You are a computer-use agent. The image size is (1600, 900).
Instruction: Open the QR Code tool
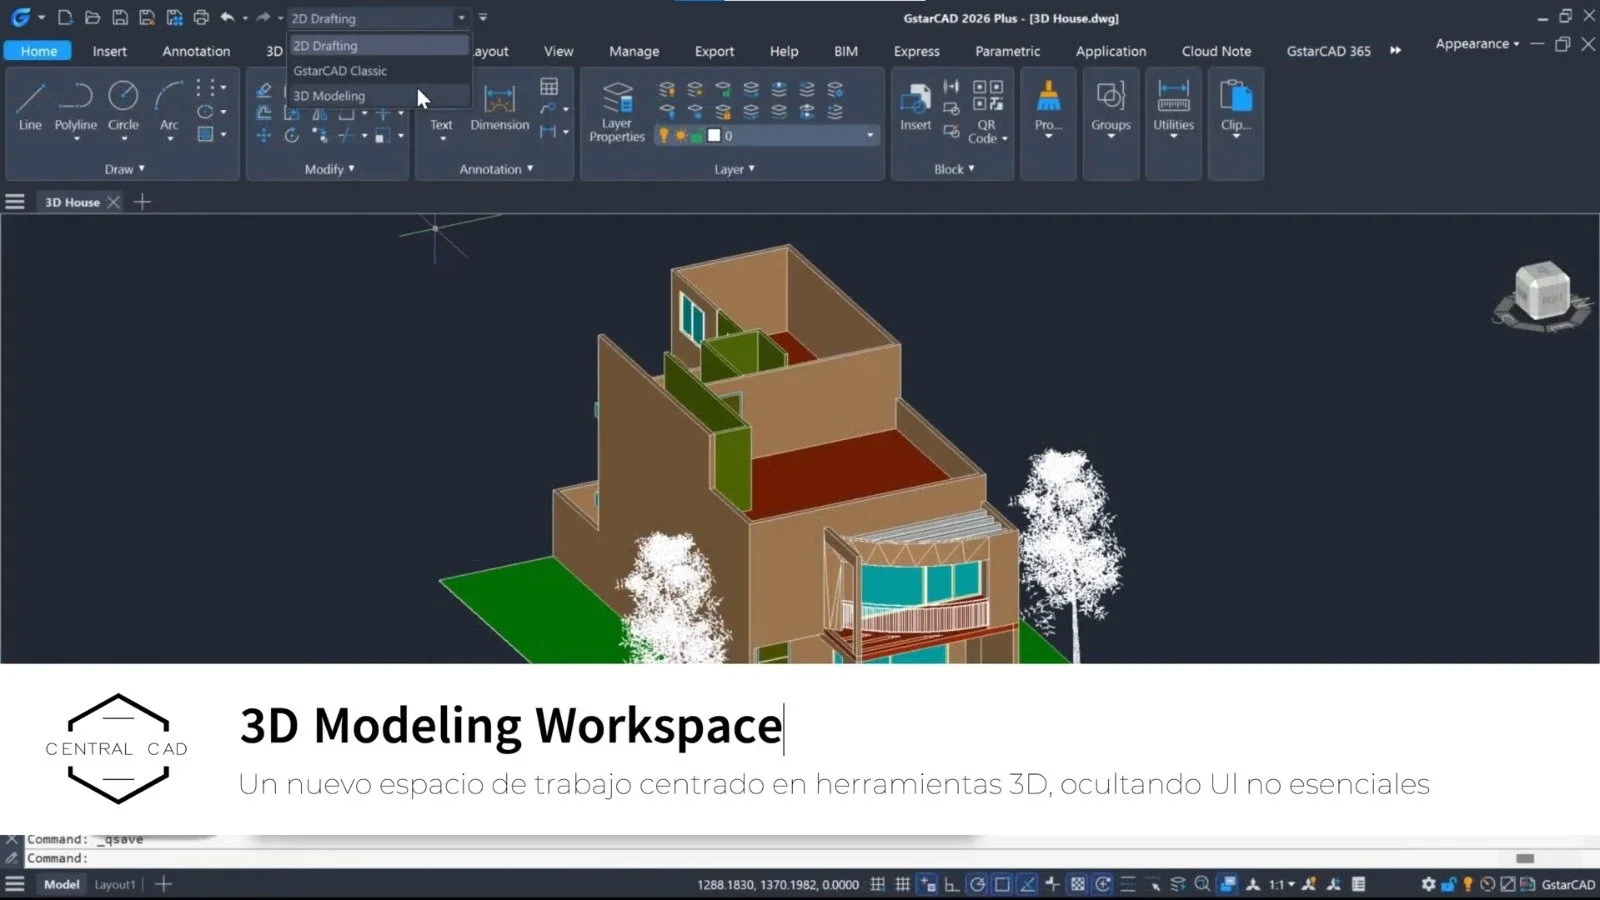tap(987, 112)
